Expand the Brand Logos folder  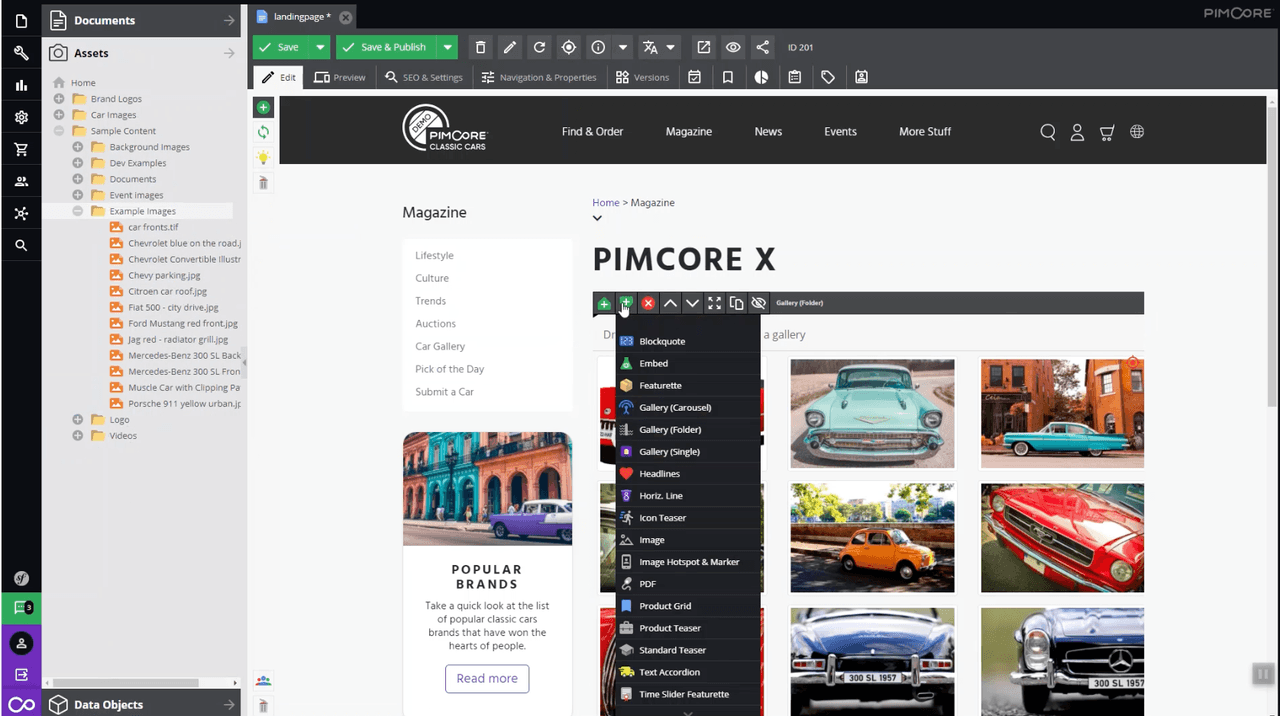pos(59,99)
